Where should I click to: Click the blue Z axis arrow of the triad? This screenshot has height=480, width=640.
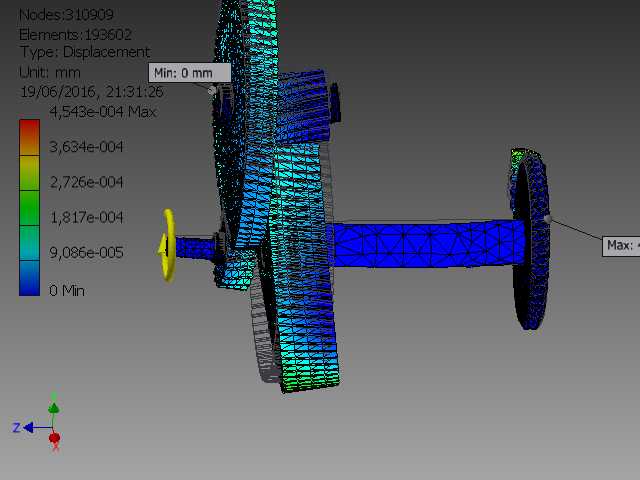pyautogui.click(x=28, y=427)
